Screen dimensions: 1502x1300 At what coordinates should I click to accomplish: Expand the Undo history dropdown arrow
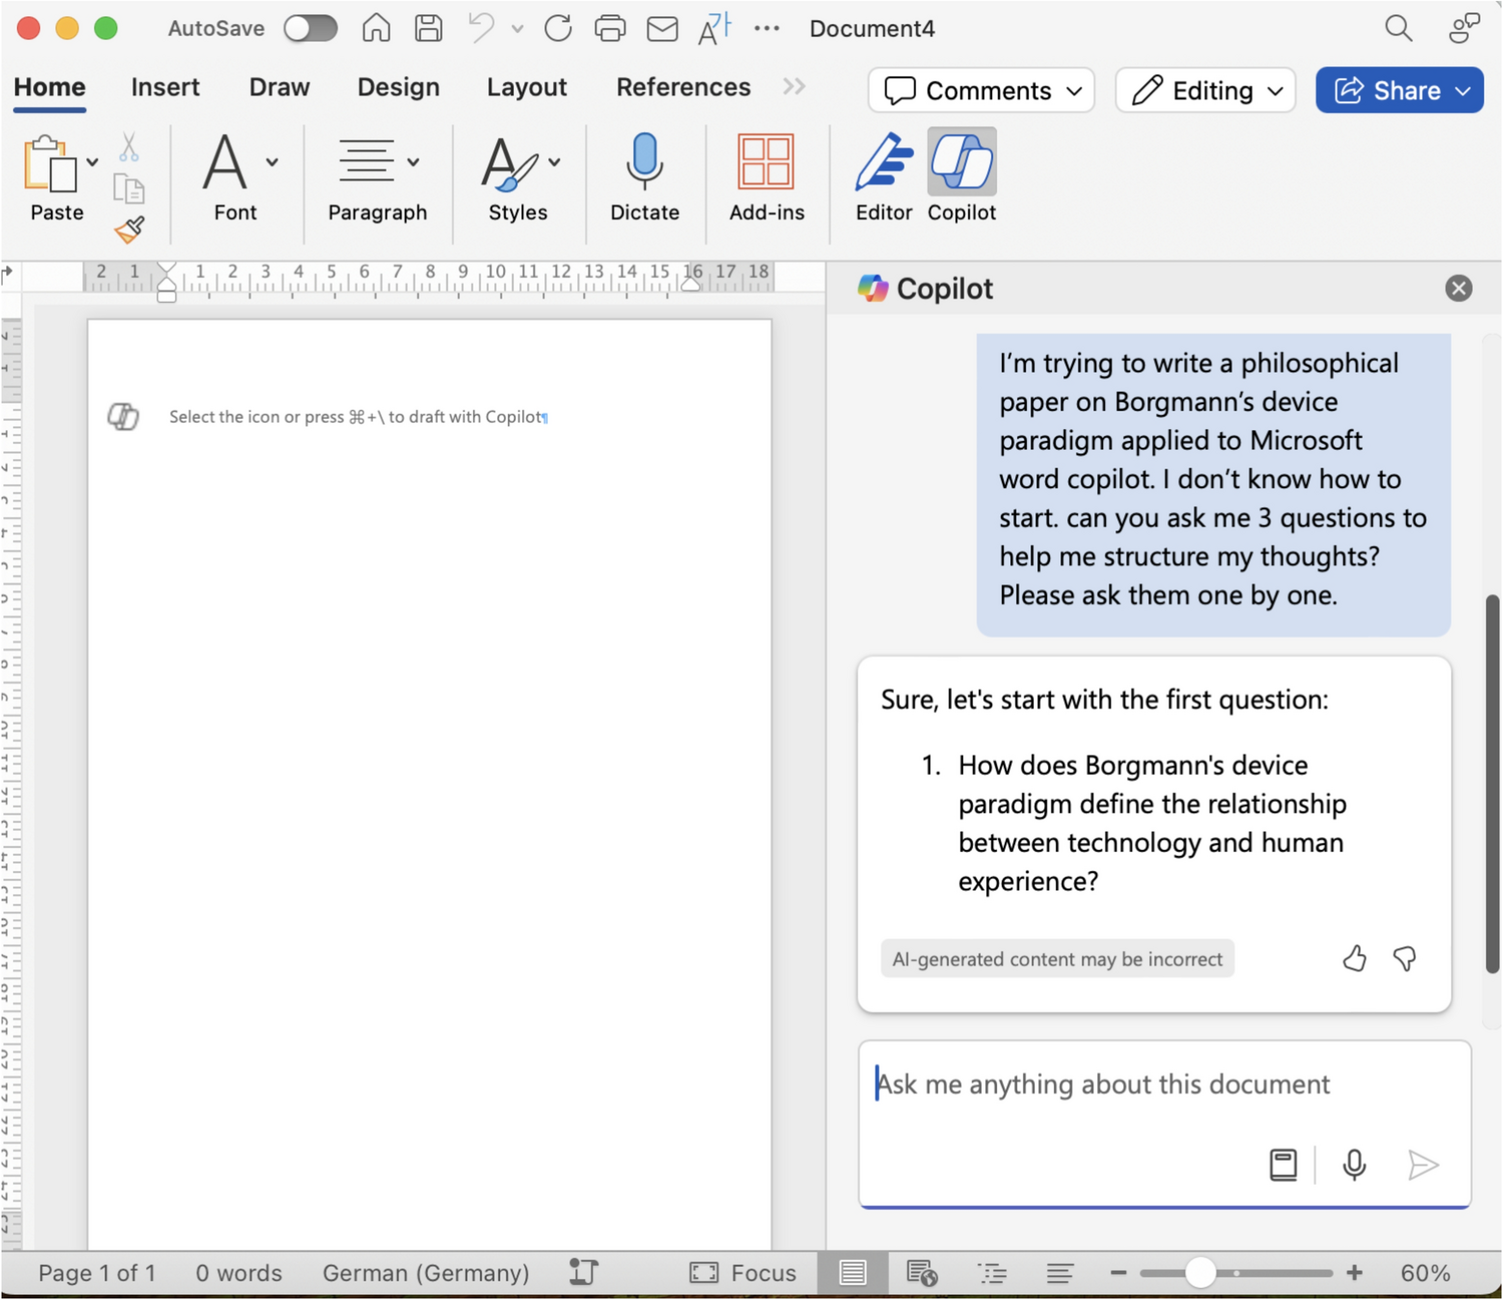point(517,29)
